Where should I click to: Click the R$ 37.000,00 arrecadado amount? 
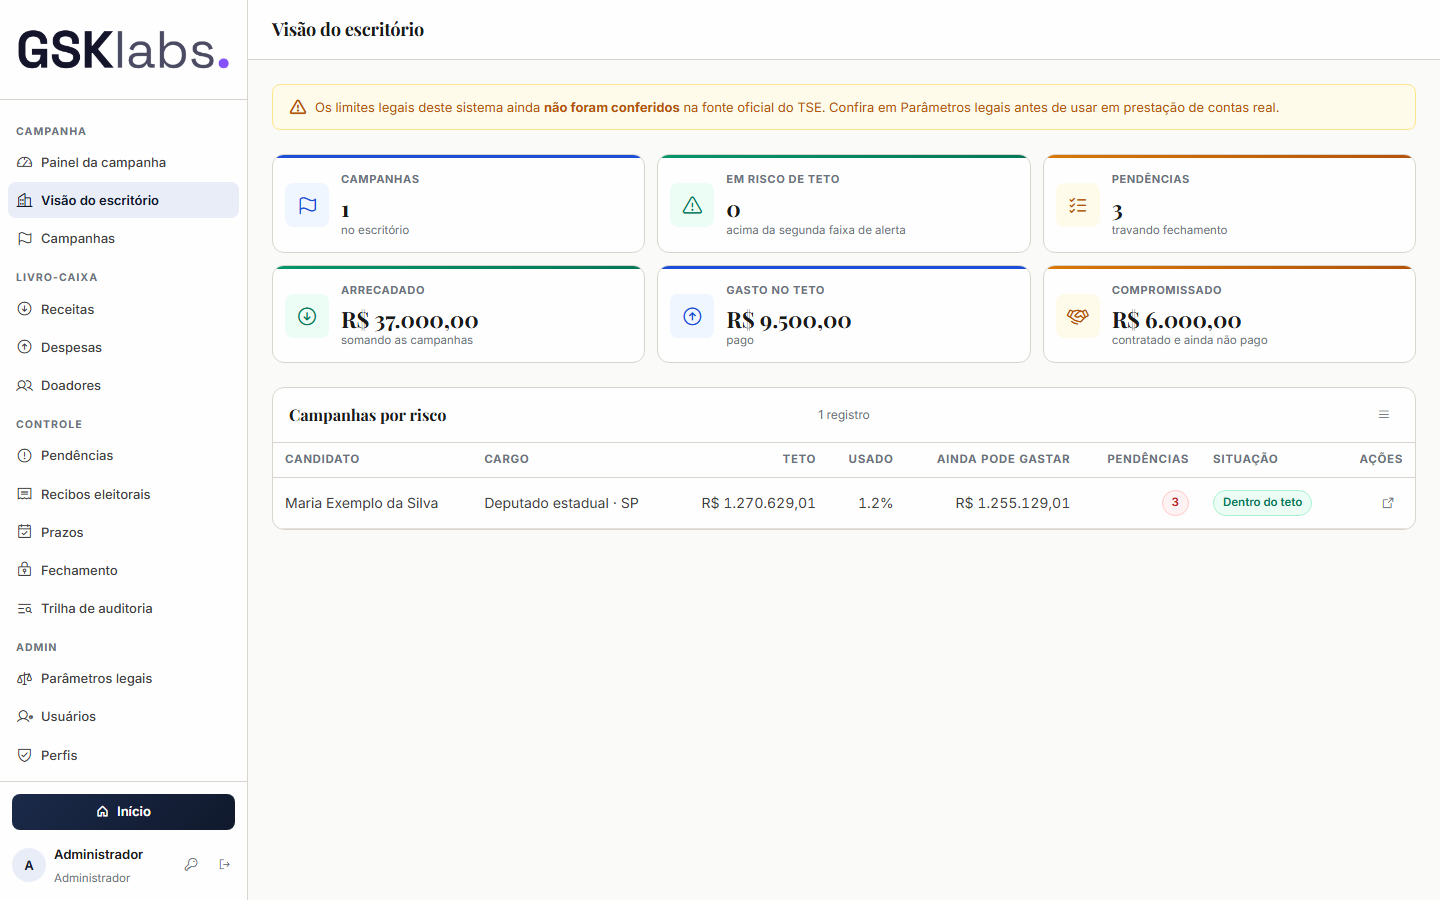(x=410, y=321)
